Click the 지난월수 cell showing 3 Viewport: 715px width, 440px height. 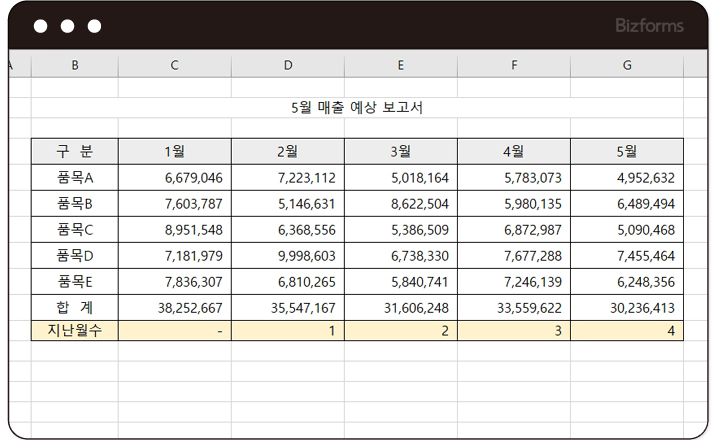514,331
